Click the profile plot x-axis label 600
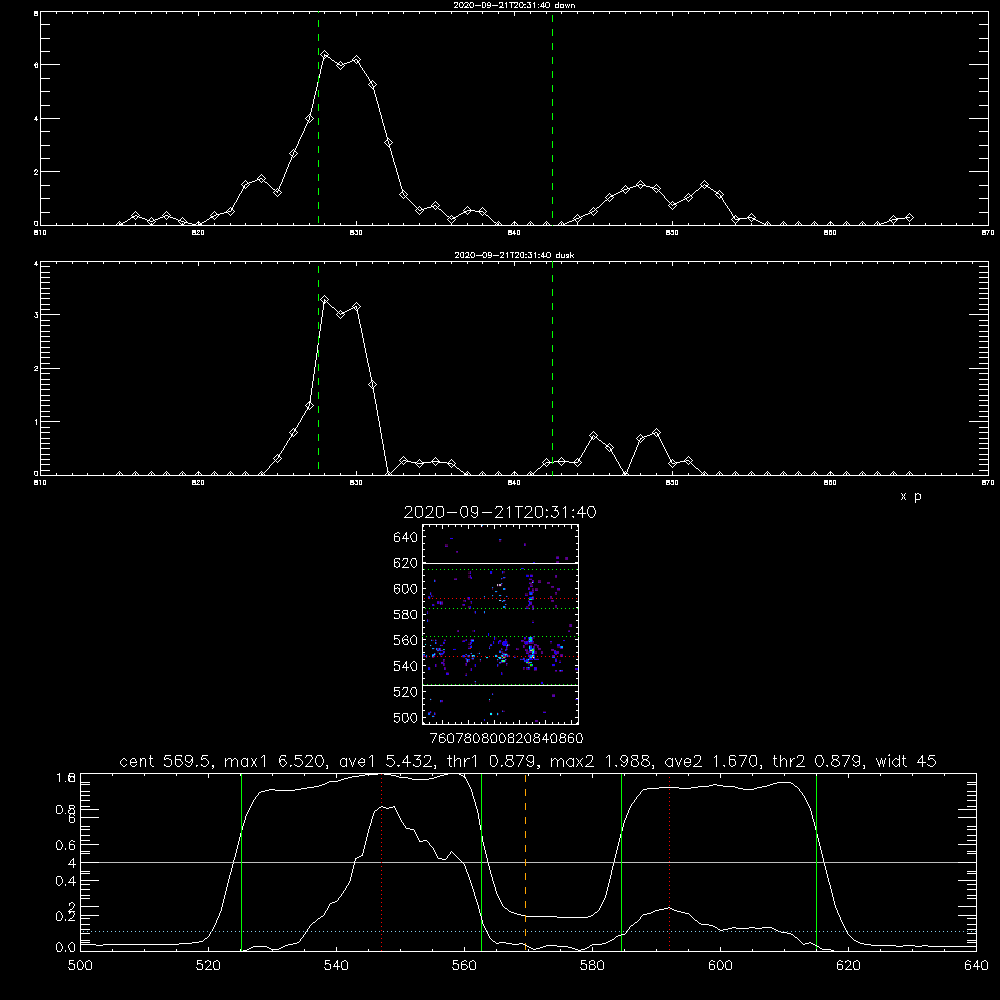Viewport: 1000px width, 1000px height. click(x=721, y=966)
